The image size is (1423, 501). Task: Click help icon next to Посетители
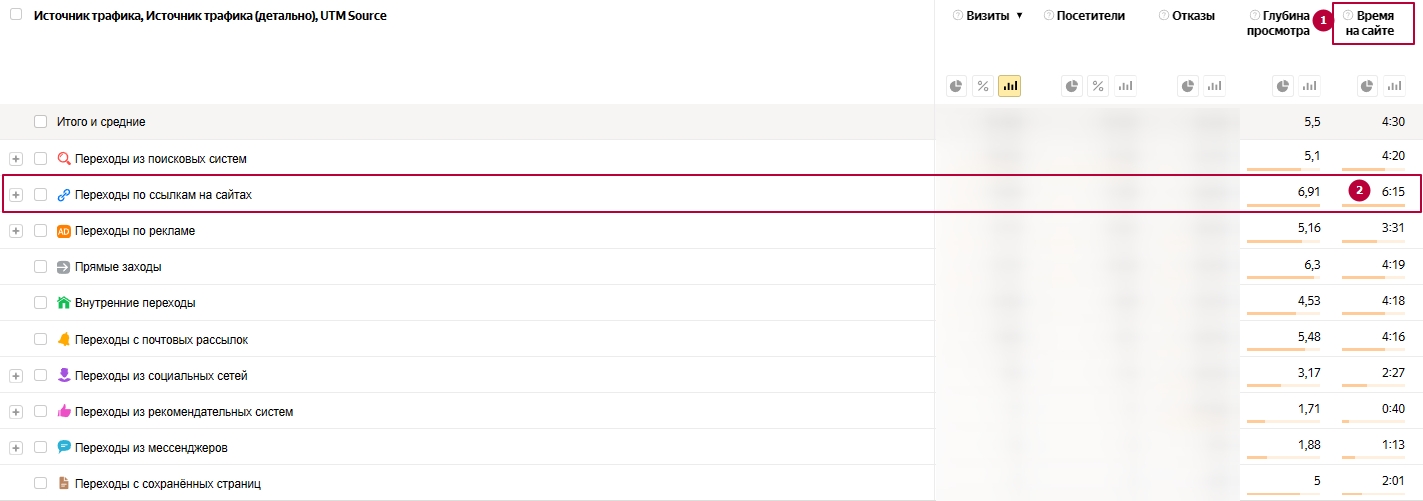tap(1048, 16)
